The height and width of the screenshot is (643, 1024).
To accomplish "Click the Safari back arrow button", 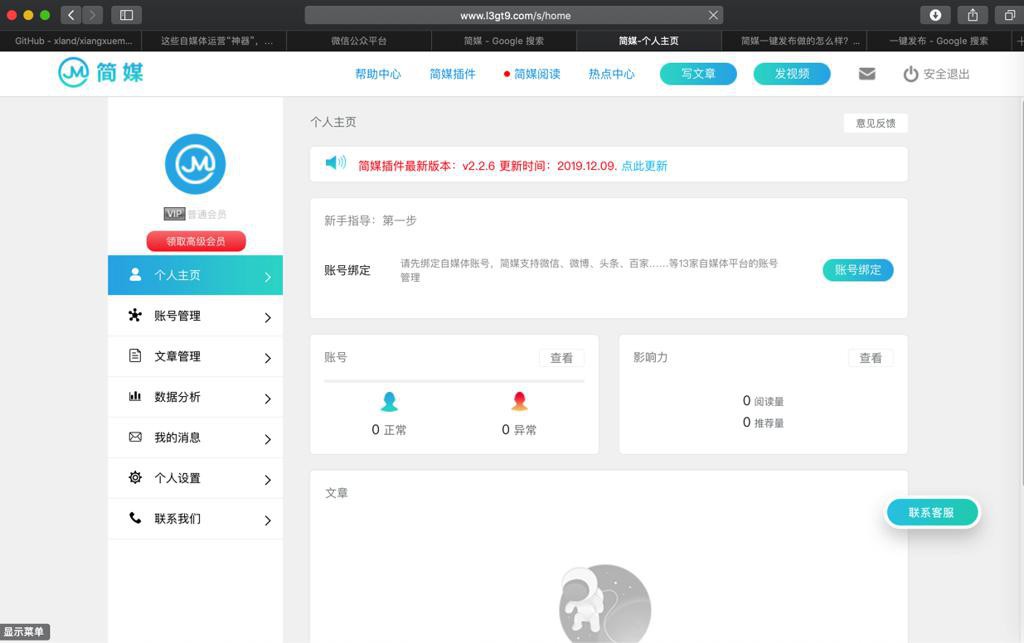I will coord(71,15).
